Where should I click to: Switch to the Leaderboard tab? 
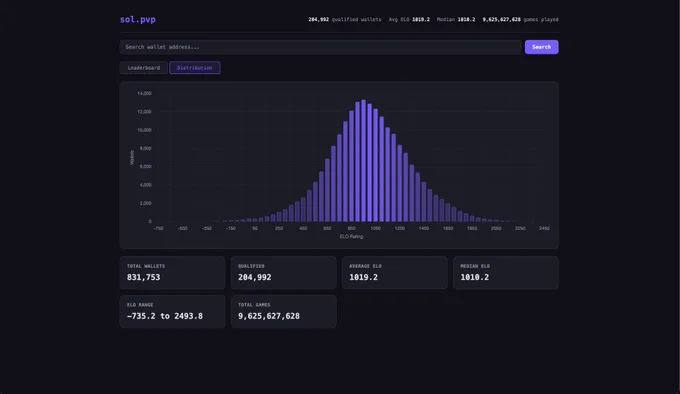(x=144, y=68)
